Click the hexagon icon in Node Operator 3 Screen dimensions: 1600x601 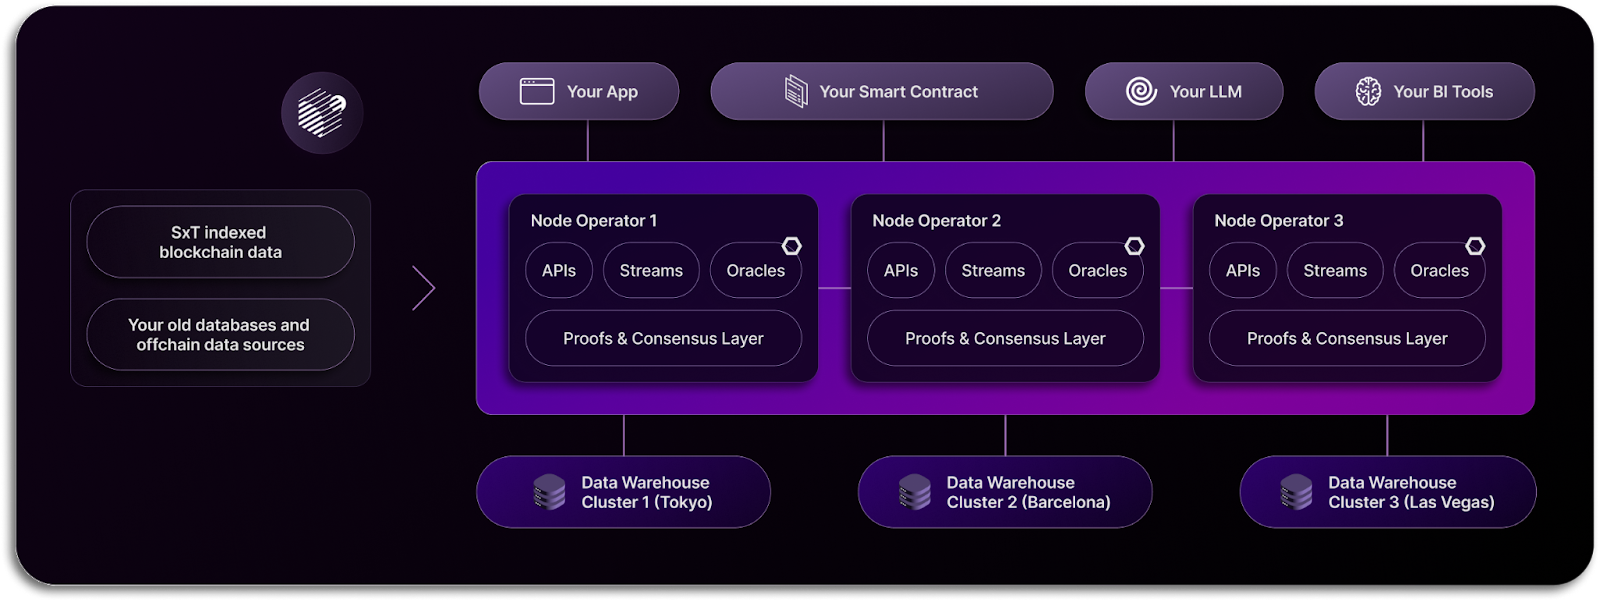tap(1475, 246)
